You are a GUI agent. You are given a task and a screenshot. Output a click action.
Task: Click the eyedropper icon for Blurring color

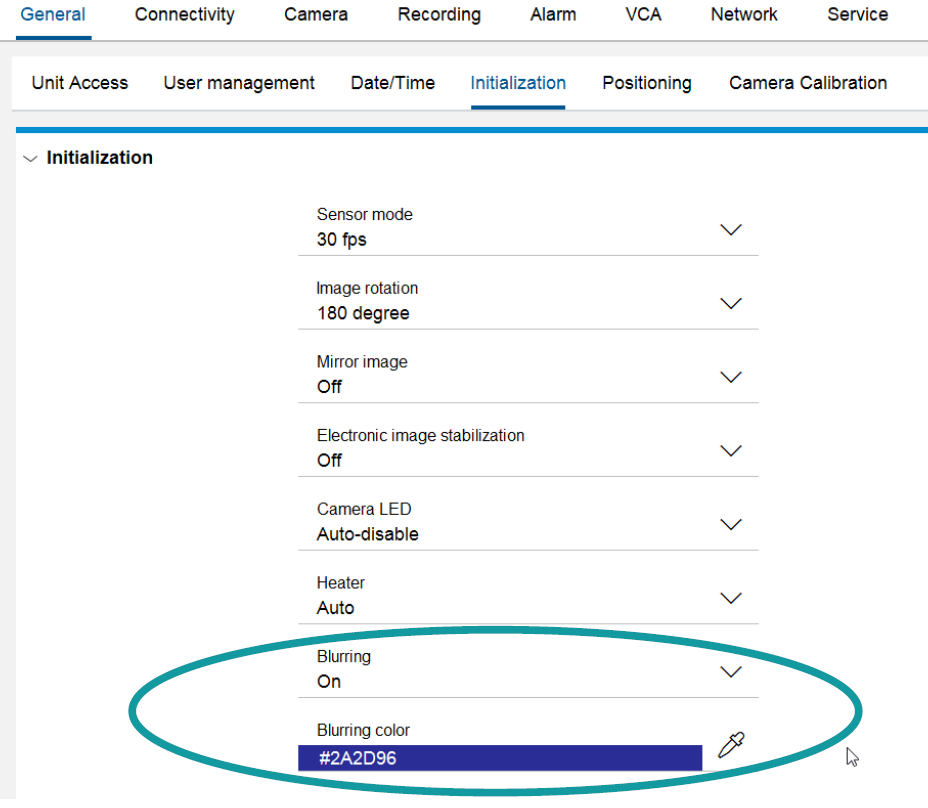click(x=731, y=745)
